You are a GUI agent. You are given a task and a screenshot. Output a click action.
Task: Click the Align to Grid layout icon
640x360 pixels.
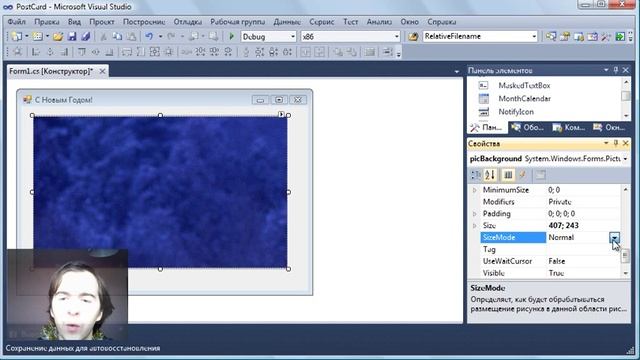coord(18,52)
